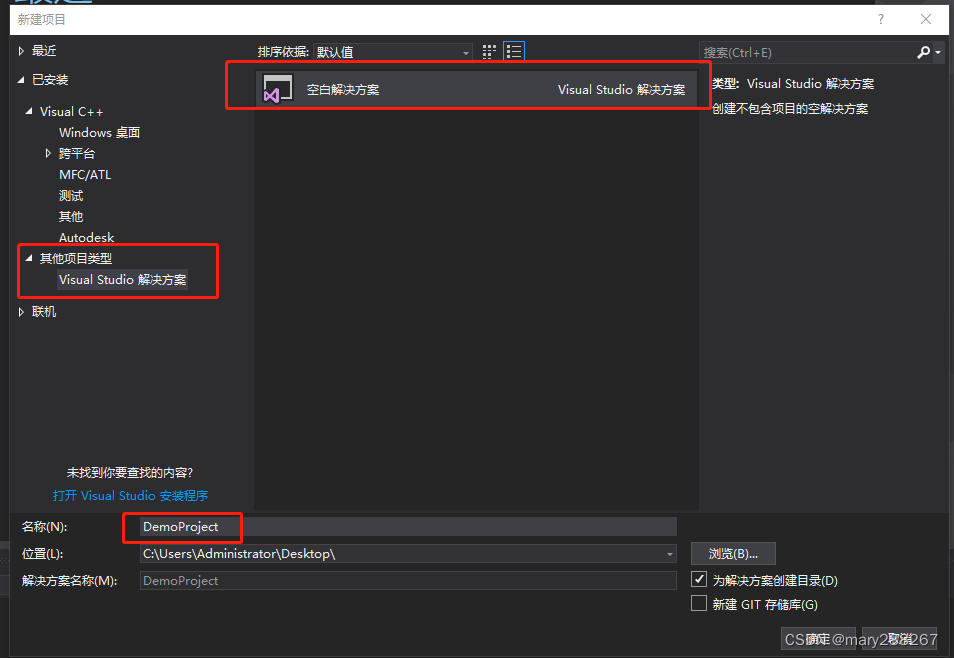Viewport: 954px width, 658px height.
Task: Switch templates to small icons view
Action: (x=488, y=51)
